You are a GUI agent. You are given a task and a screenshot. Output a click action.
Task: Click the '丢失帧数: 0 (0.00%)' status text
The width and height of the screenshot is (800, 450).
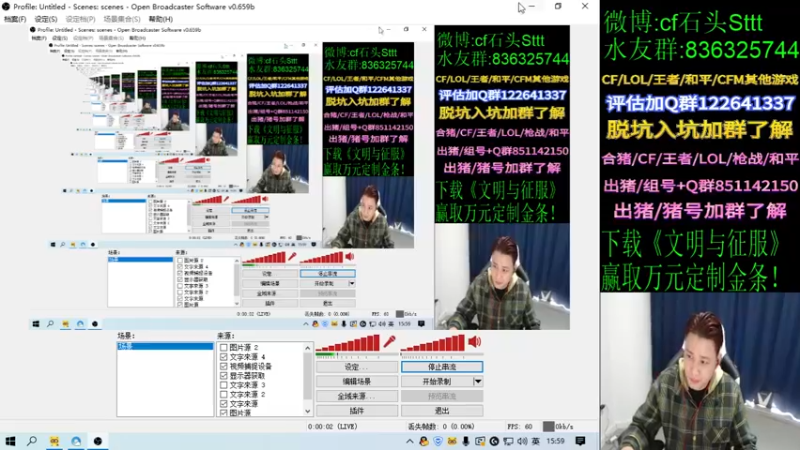[x=441, y=427]
